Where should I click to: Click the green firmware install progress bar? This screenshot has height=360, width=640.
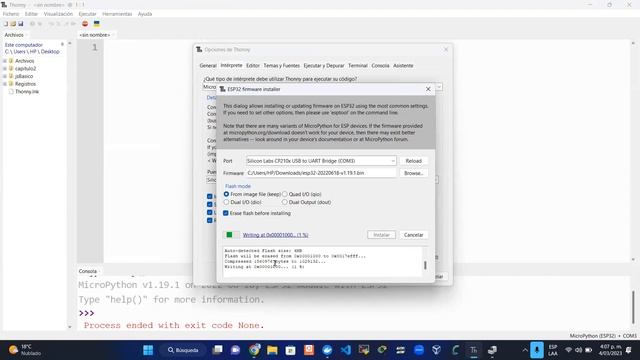pos(231,235)
